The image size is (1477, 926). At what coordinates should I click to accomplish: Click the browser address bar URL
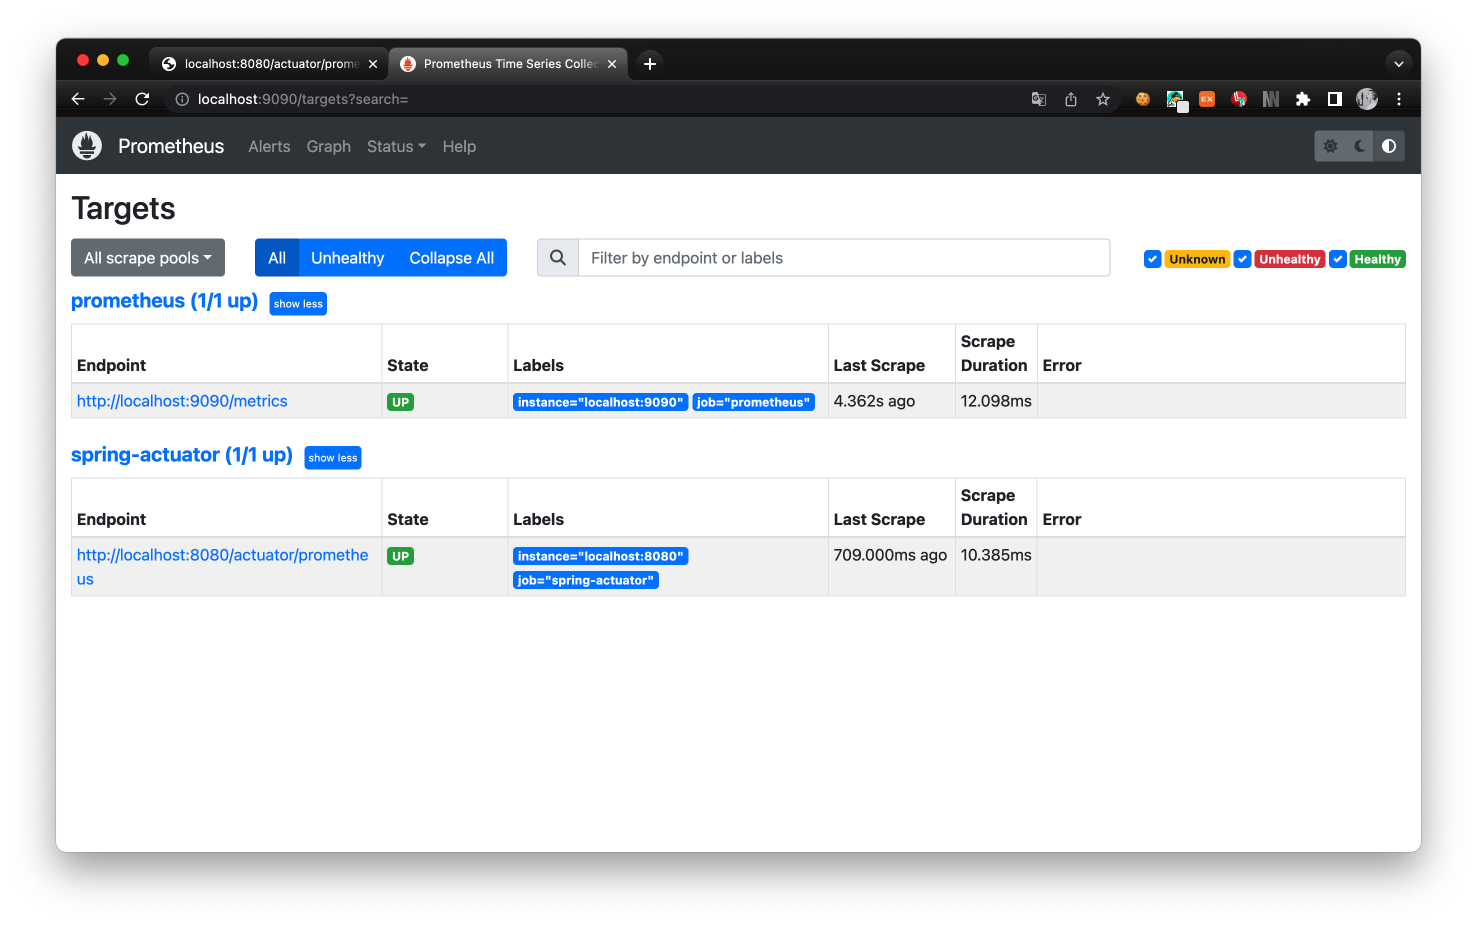coord(303,99)
